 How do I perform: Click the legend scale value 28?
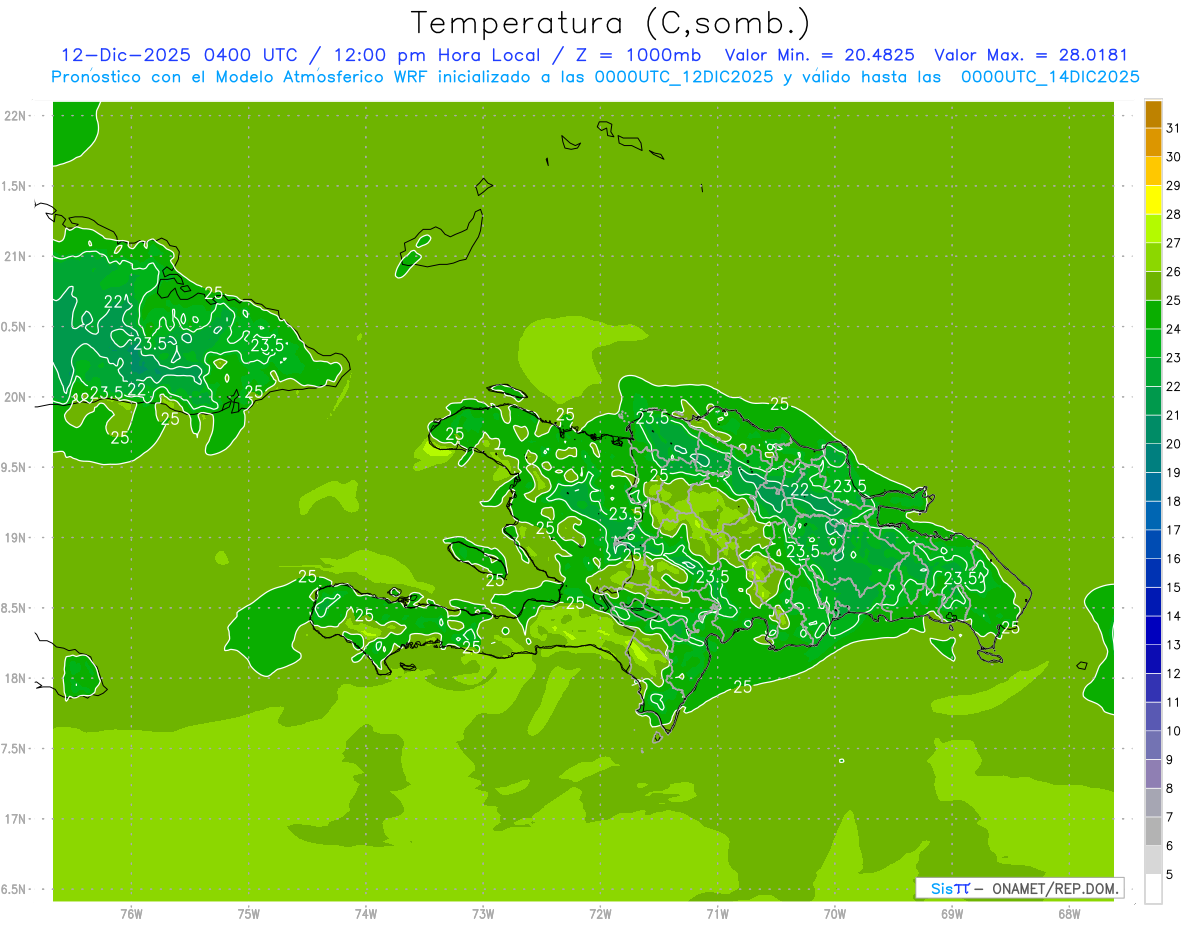pyautogui.click(x=1173, y=214)
